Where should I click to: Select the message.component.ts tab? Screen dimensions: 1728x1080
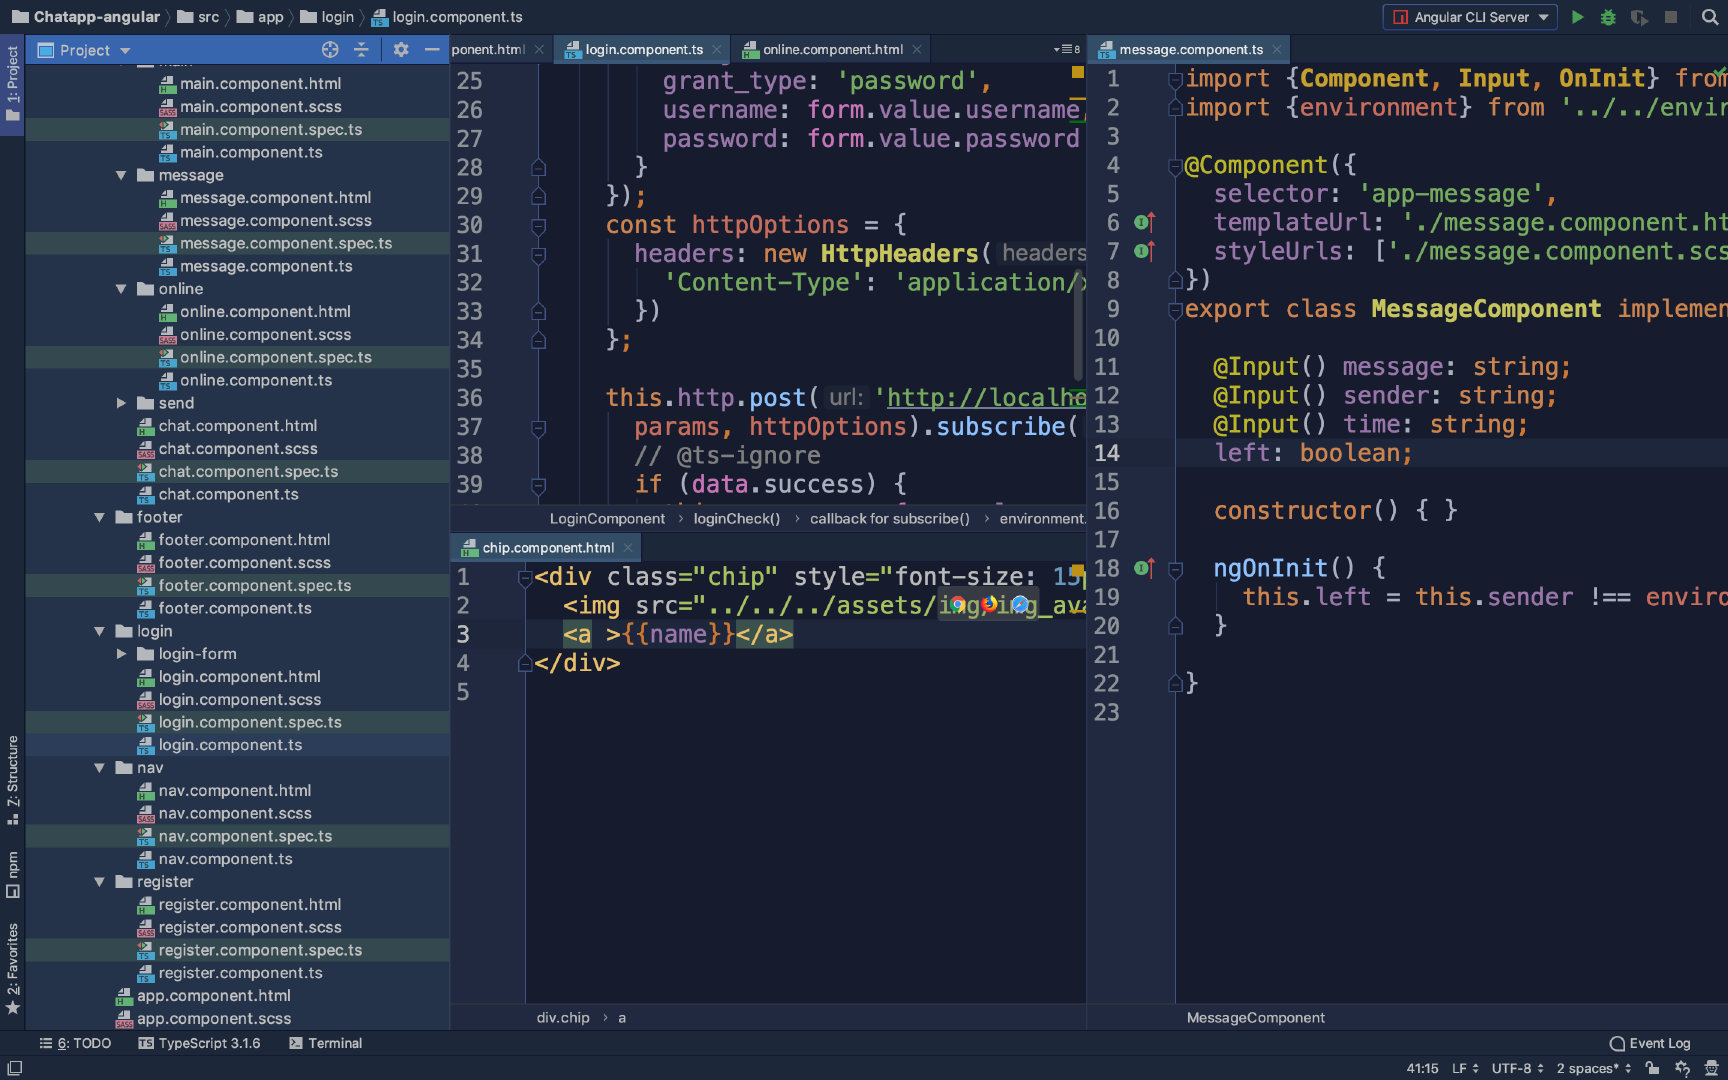click(1190, 49)
